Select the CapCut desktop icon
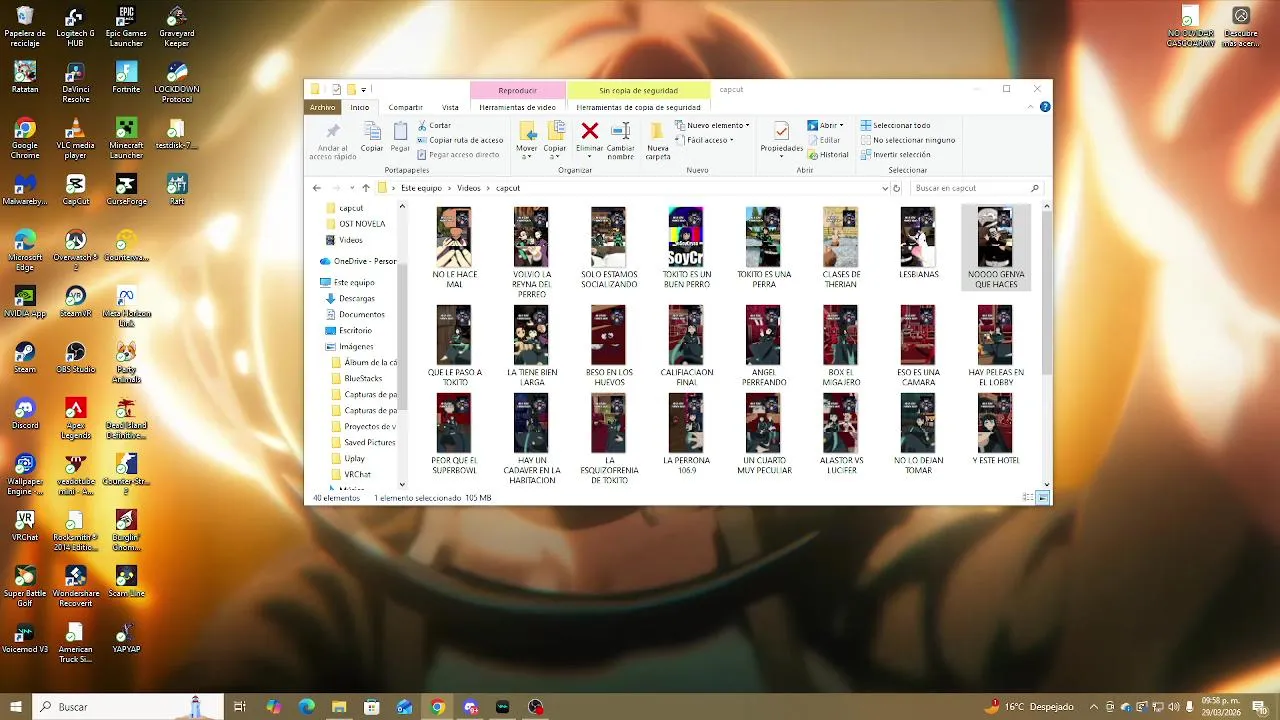Viewport: 1280px width, 720px height. coord(76,190)
